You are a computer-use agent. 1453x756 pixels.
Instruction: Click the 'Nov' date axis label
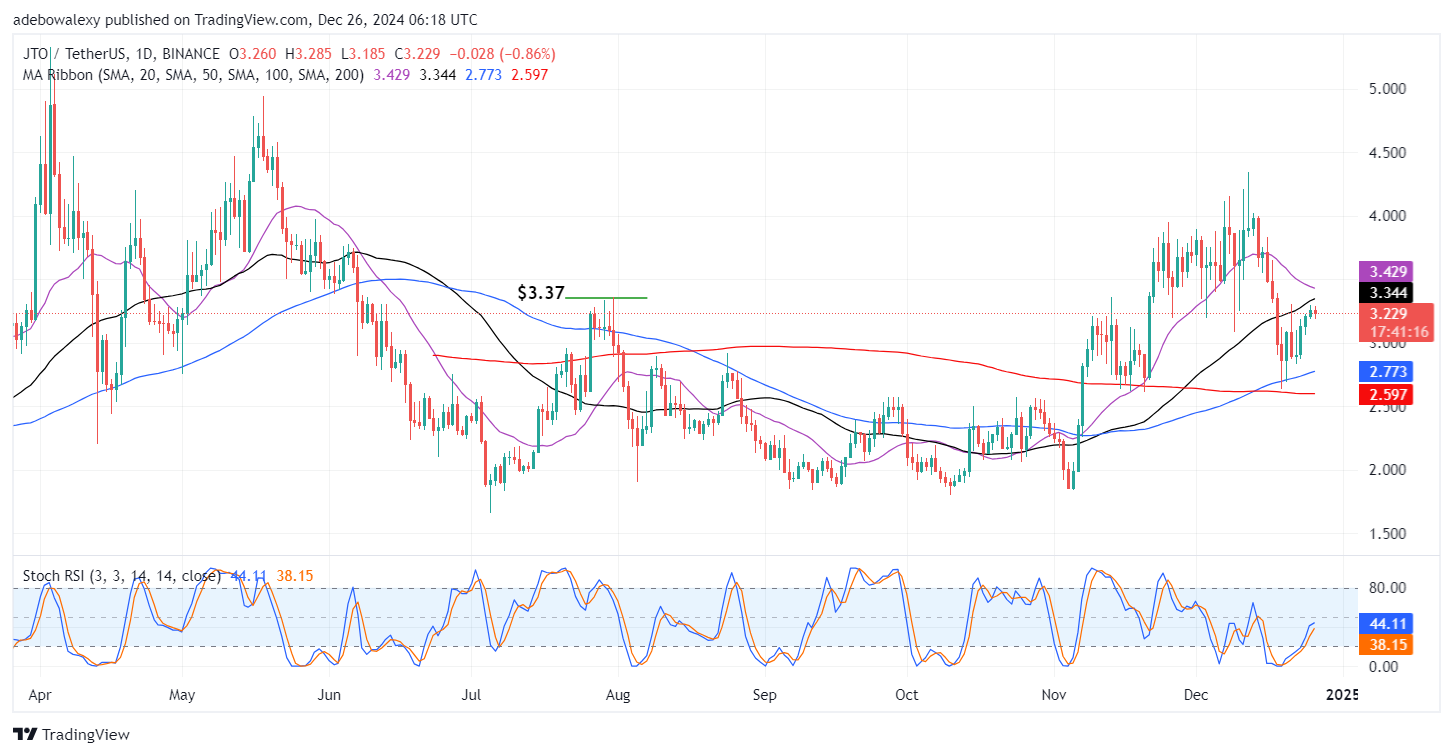[1054, 694]
